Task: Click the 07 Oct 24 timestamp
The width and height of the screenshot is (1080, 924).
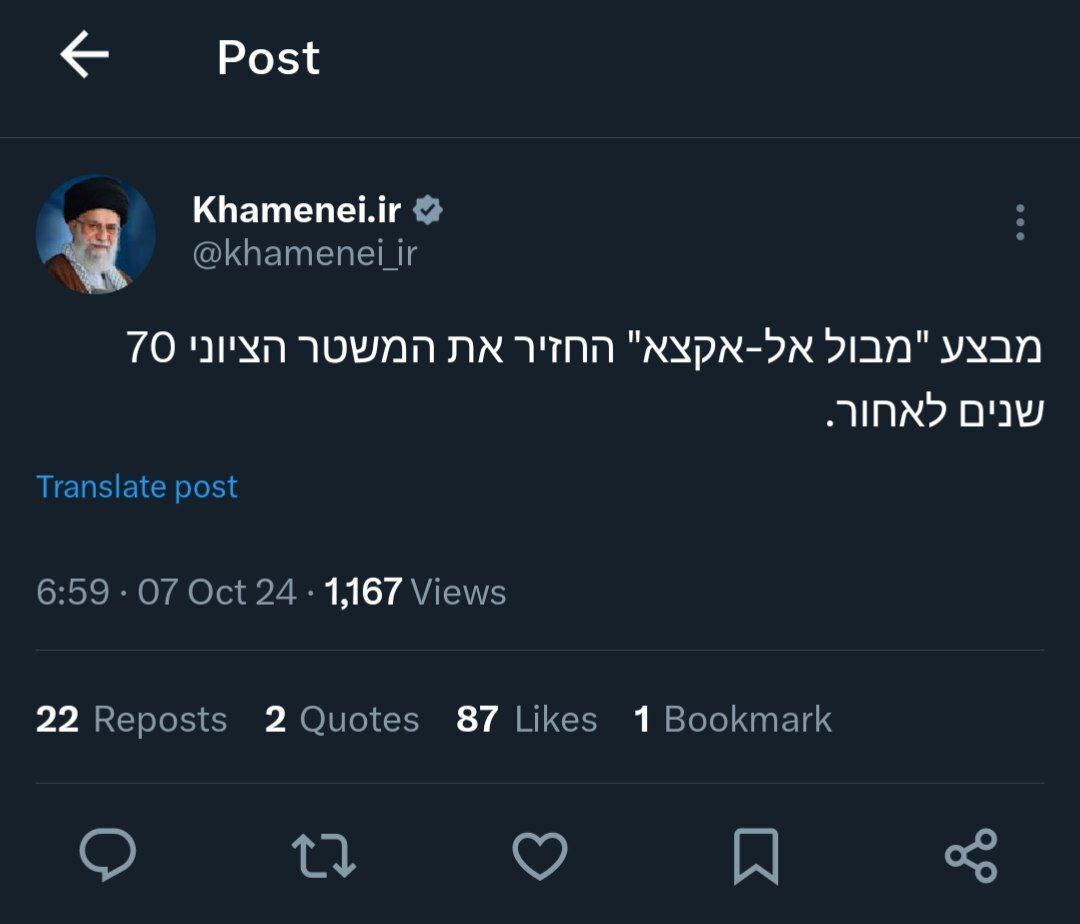Action: (x=218, y=591)
